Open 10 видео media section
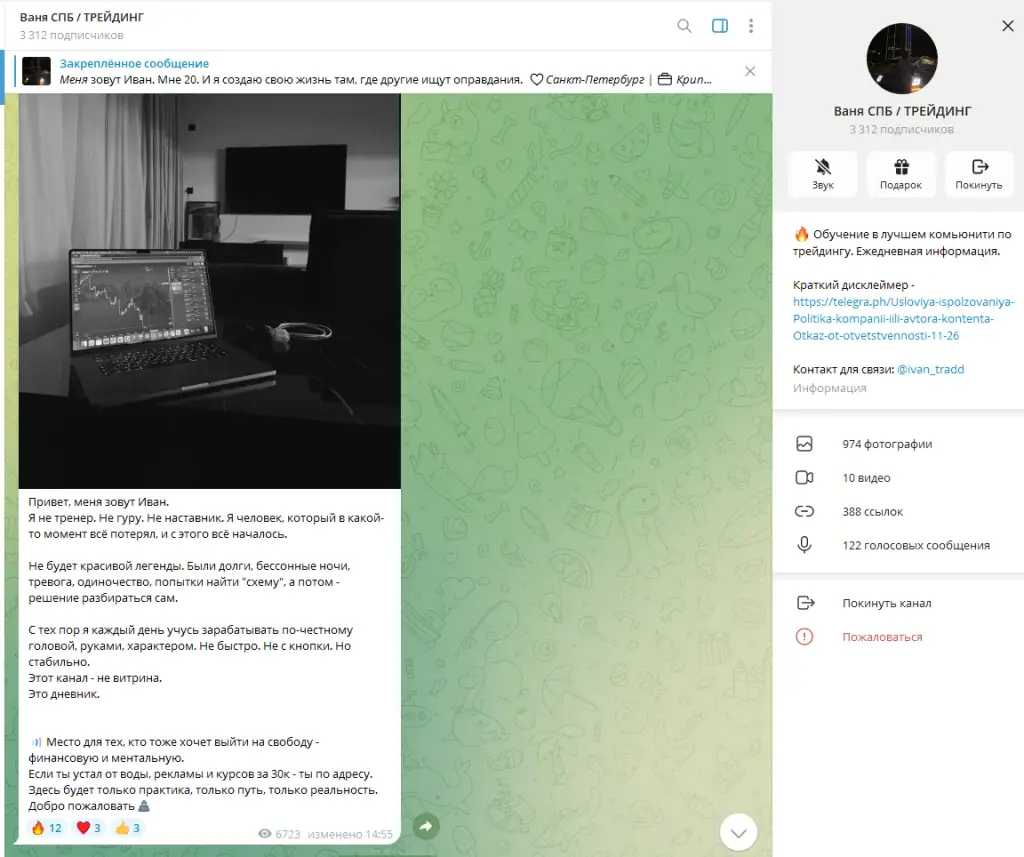This screenshot has height=857, width=1024. 899,478
